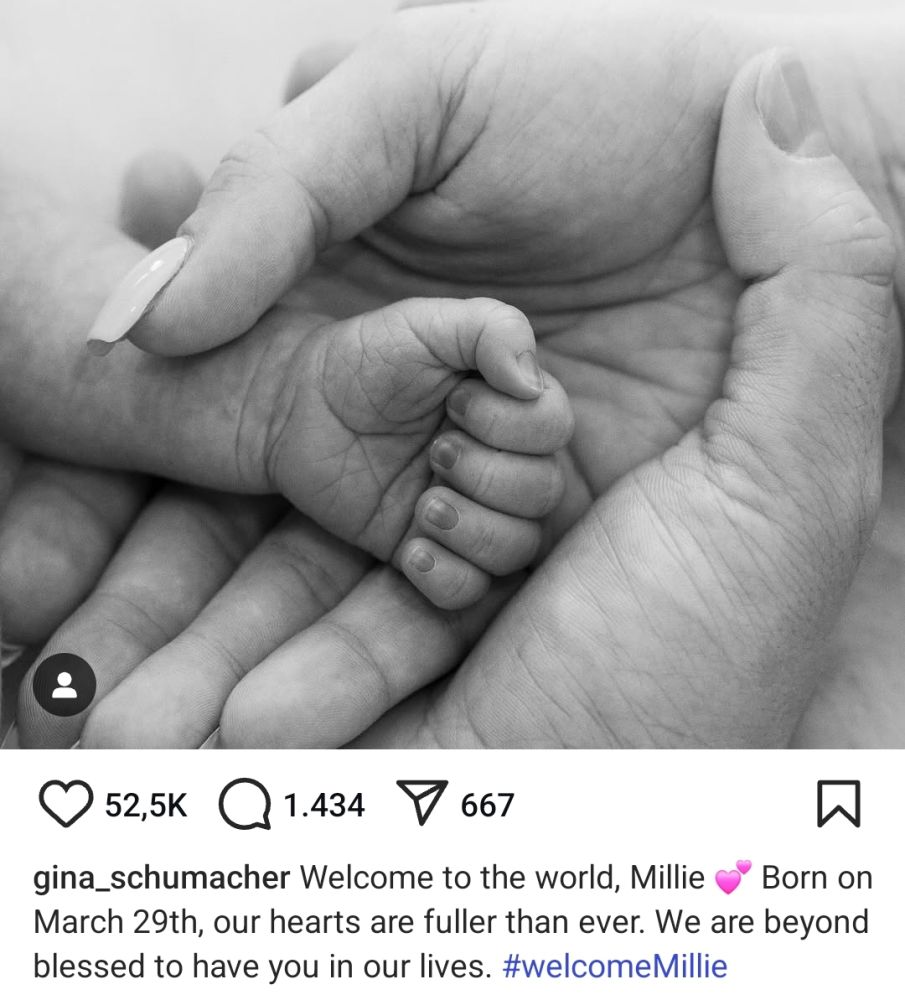The width and height of the screenshot is (905, 1000).
Task: Click "Born on" at the end of the first caption line
Action: pyautogui.click(x=817, y=878)
